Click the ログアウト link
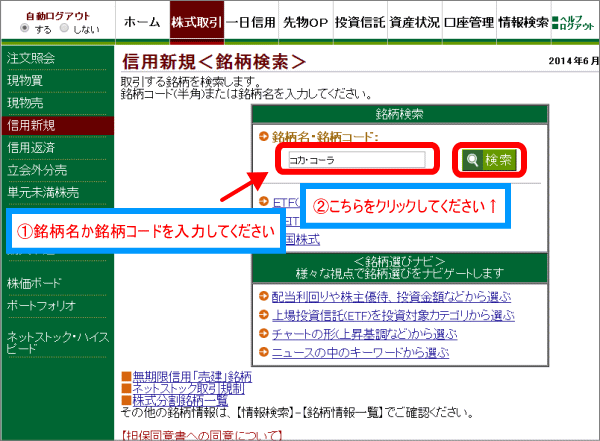Screen dimensions: 600x441 pos(576,26)
